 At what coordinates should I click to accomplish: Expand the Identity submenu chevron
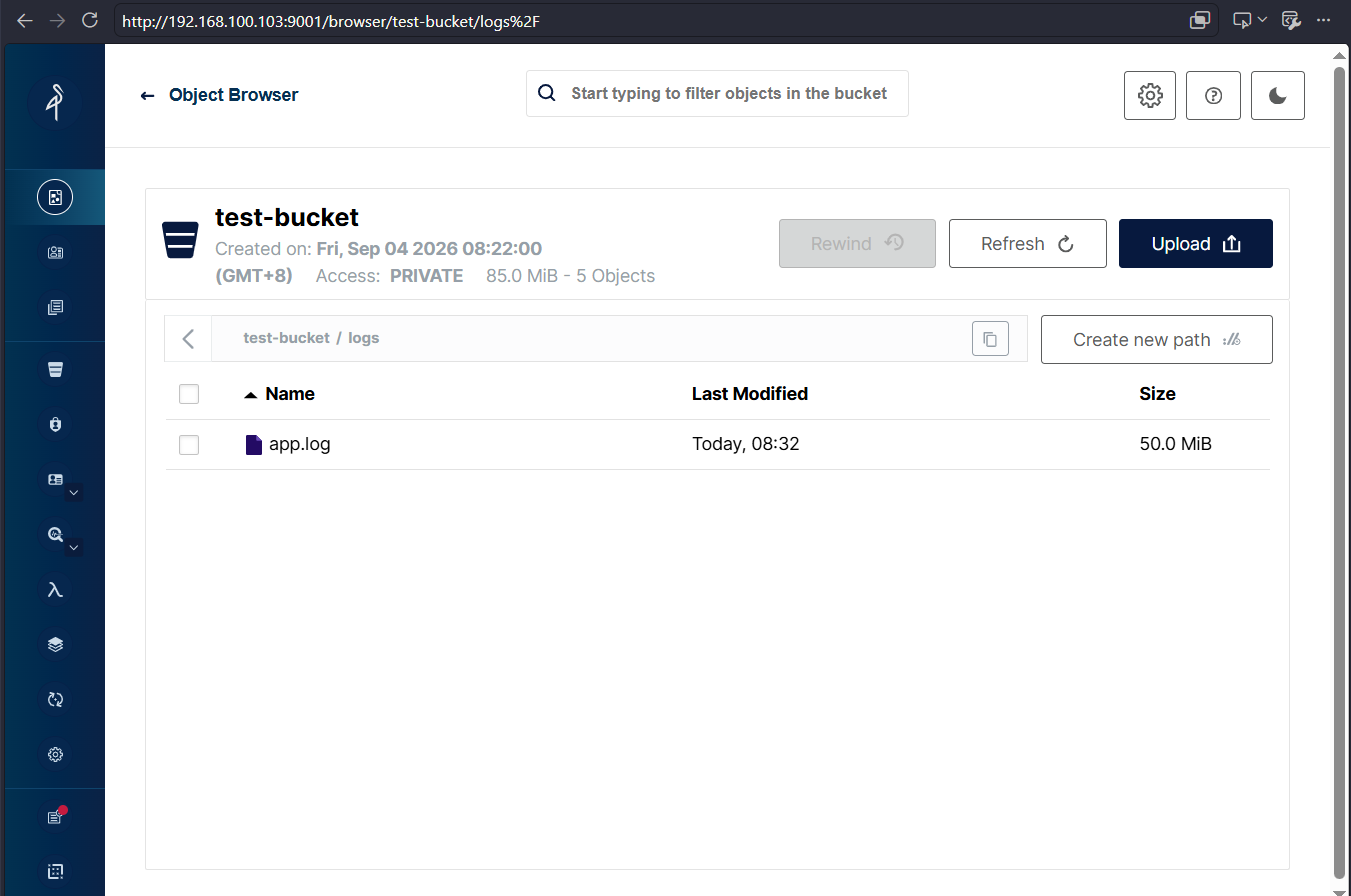point(74,492)
